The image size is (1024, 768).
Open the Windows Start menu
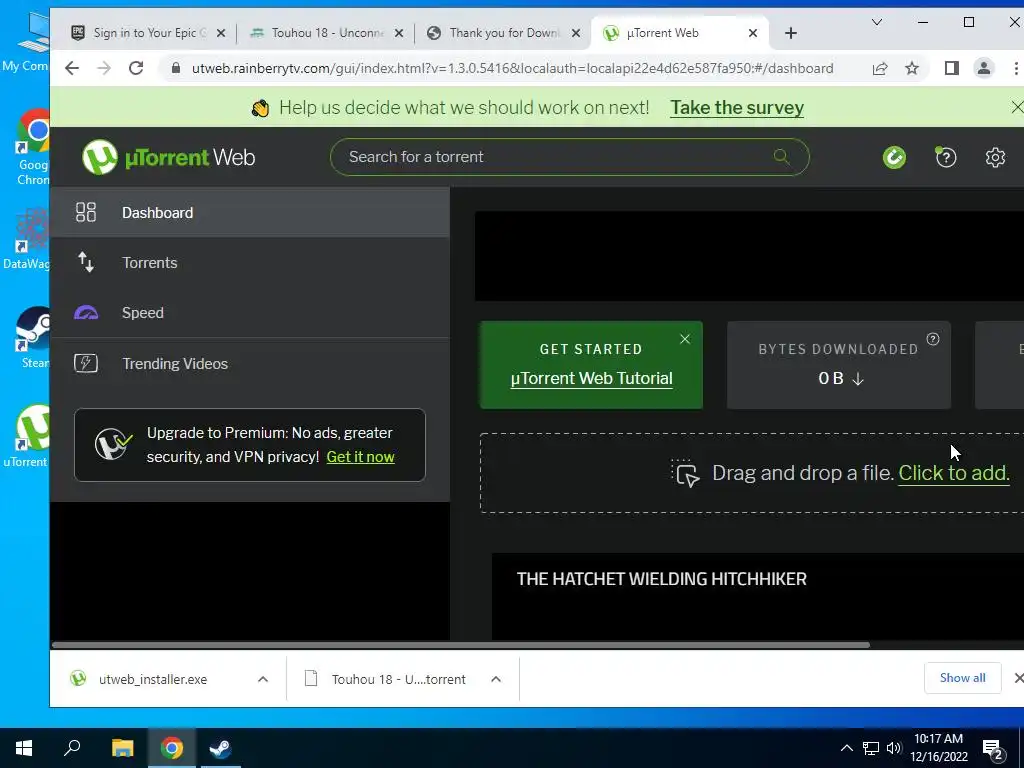[24, 748]
